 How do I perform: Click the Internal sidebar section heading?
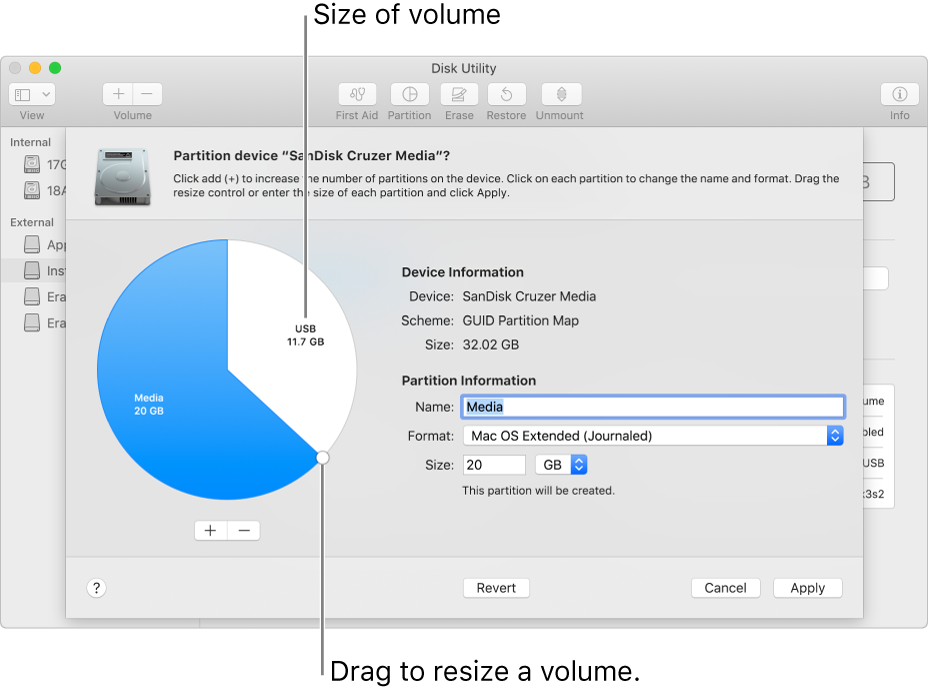tap(30, 143)
